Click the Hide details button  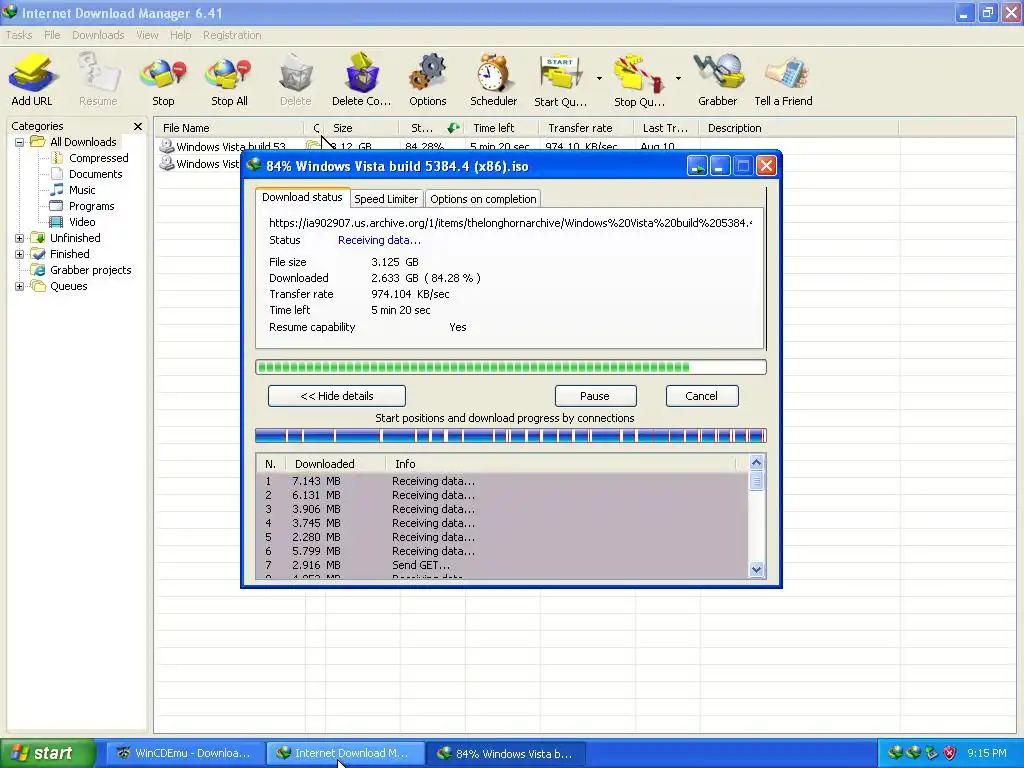point(337,396)
